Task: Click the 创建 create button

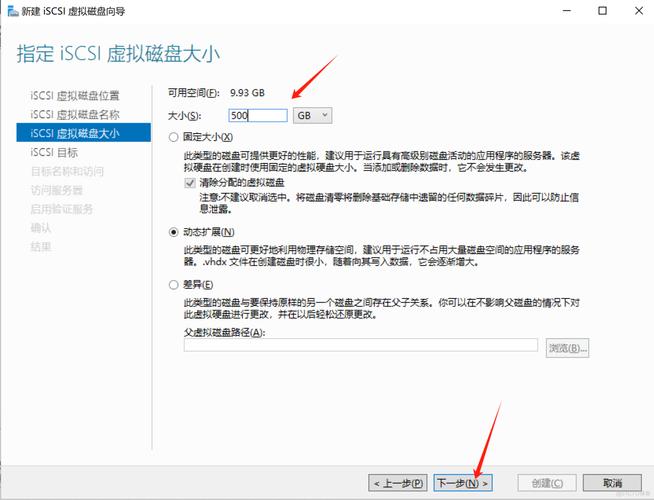Action: click(547, 483)
